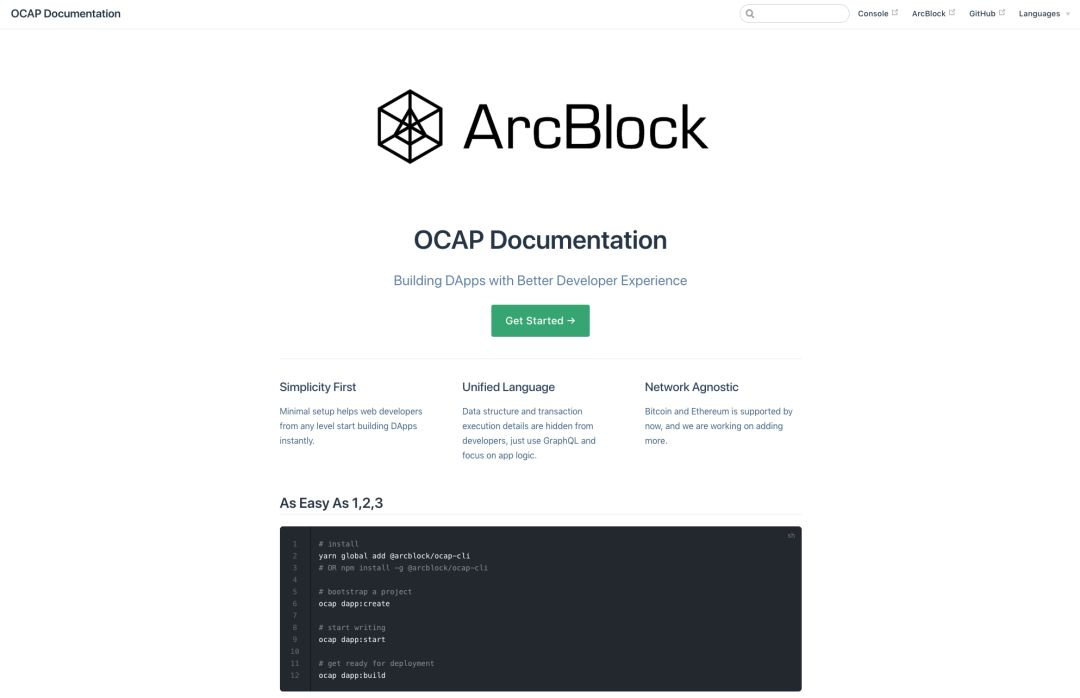
Task: Open the Console nav link
Action: click(x=873, y=14)
